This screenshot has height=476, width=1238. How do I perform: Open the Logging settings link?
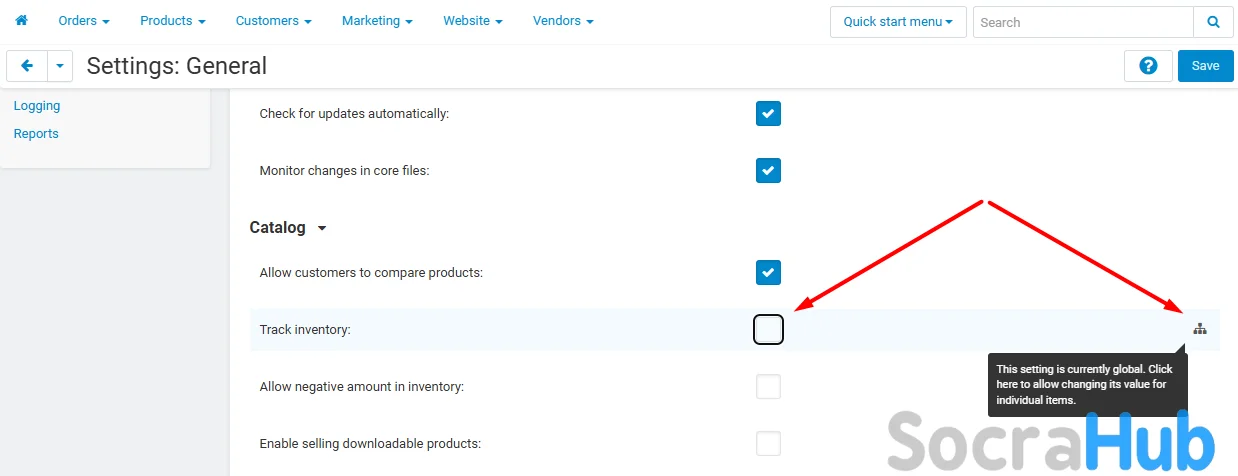(x=37, y=106)
